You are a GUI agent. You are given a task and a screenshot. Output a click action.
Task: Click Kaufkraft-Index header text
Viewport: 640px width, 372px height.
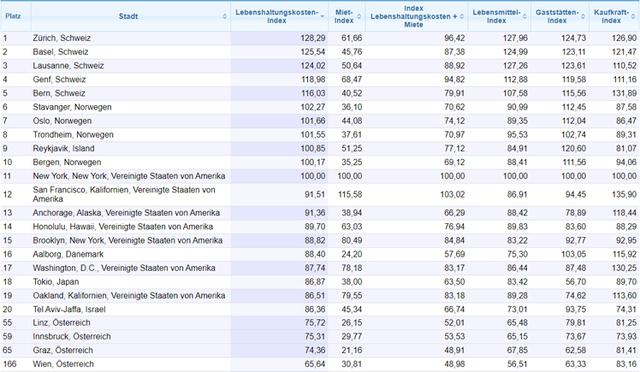click(611, 16)
